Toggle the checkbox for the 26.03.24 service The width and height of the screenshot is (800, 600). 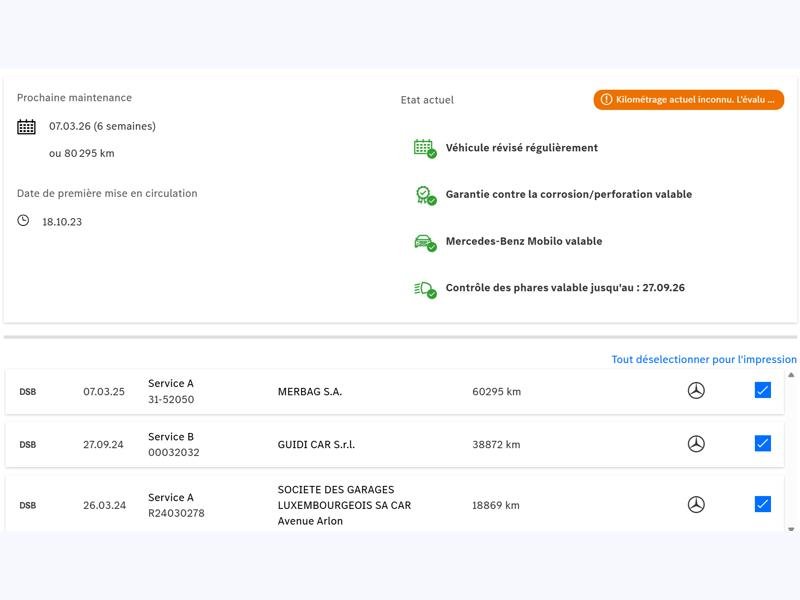(763, 505)
